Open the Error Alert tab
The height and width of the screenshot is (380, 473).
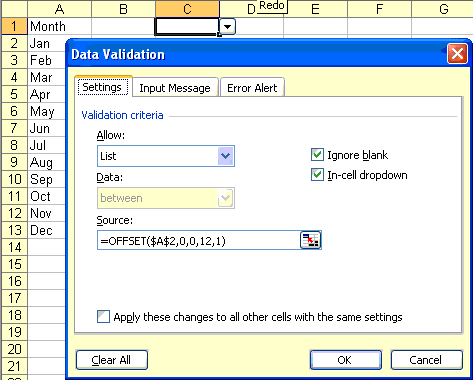(252, 88)
